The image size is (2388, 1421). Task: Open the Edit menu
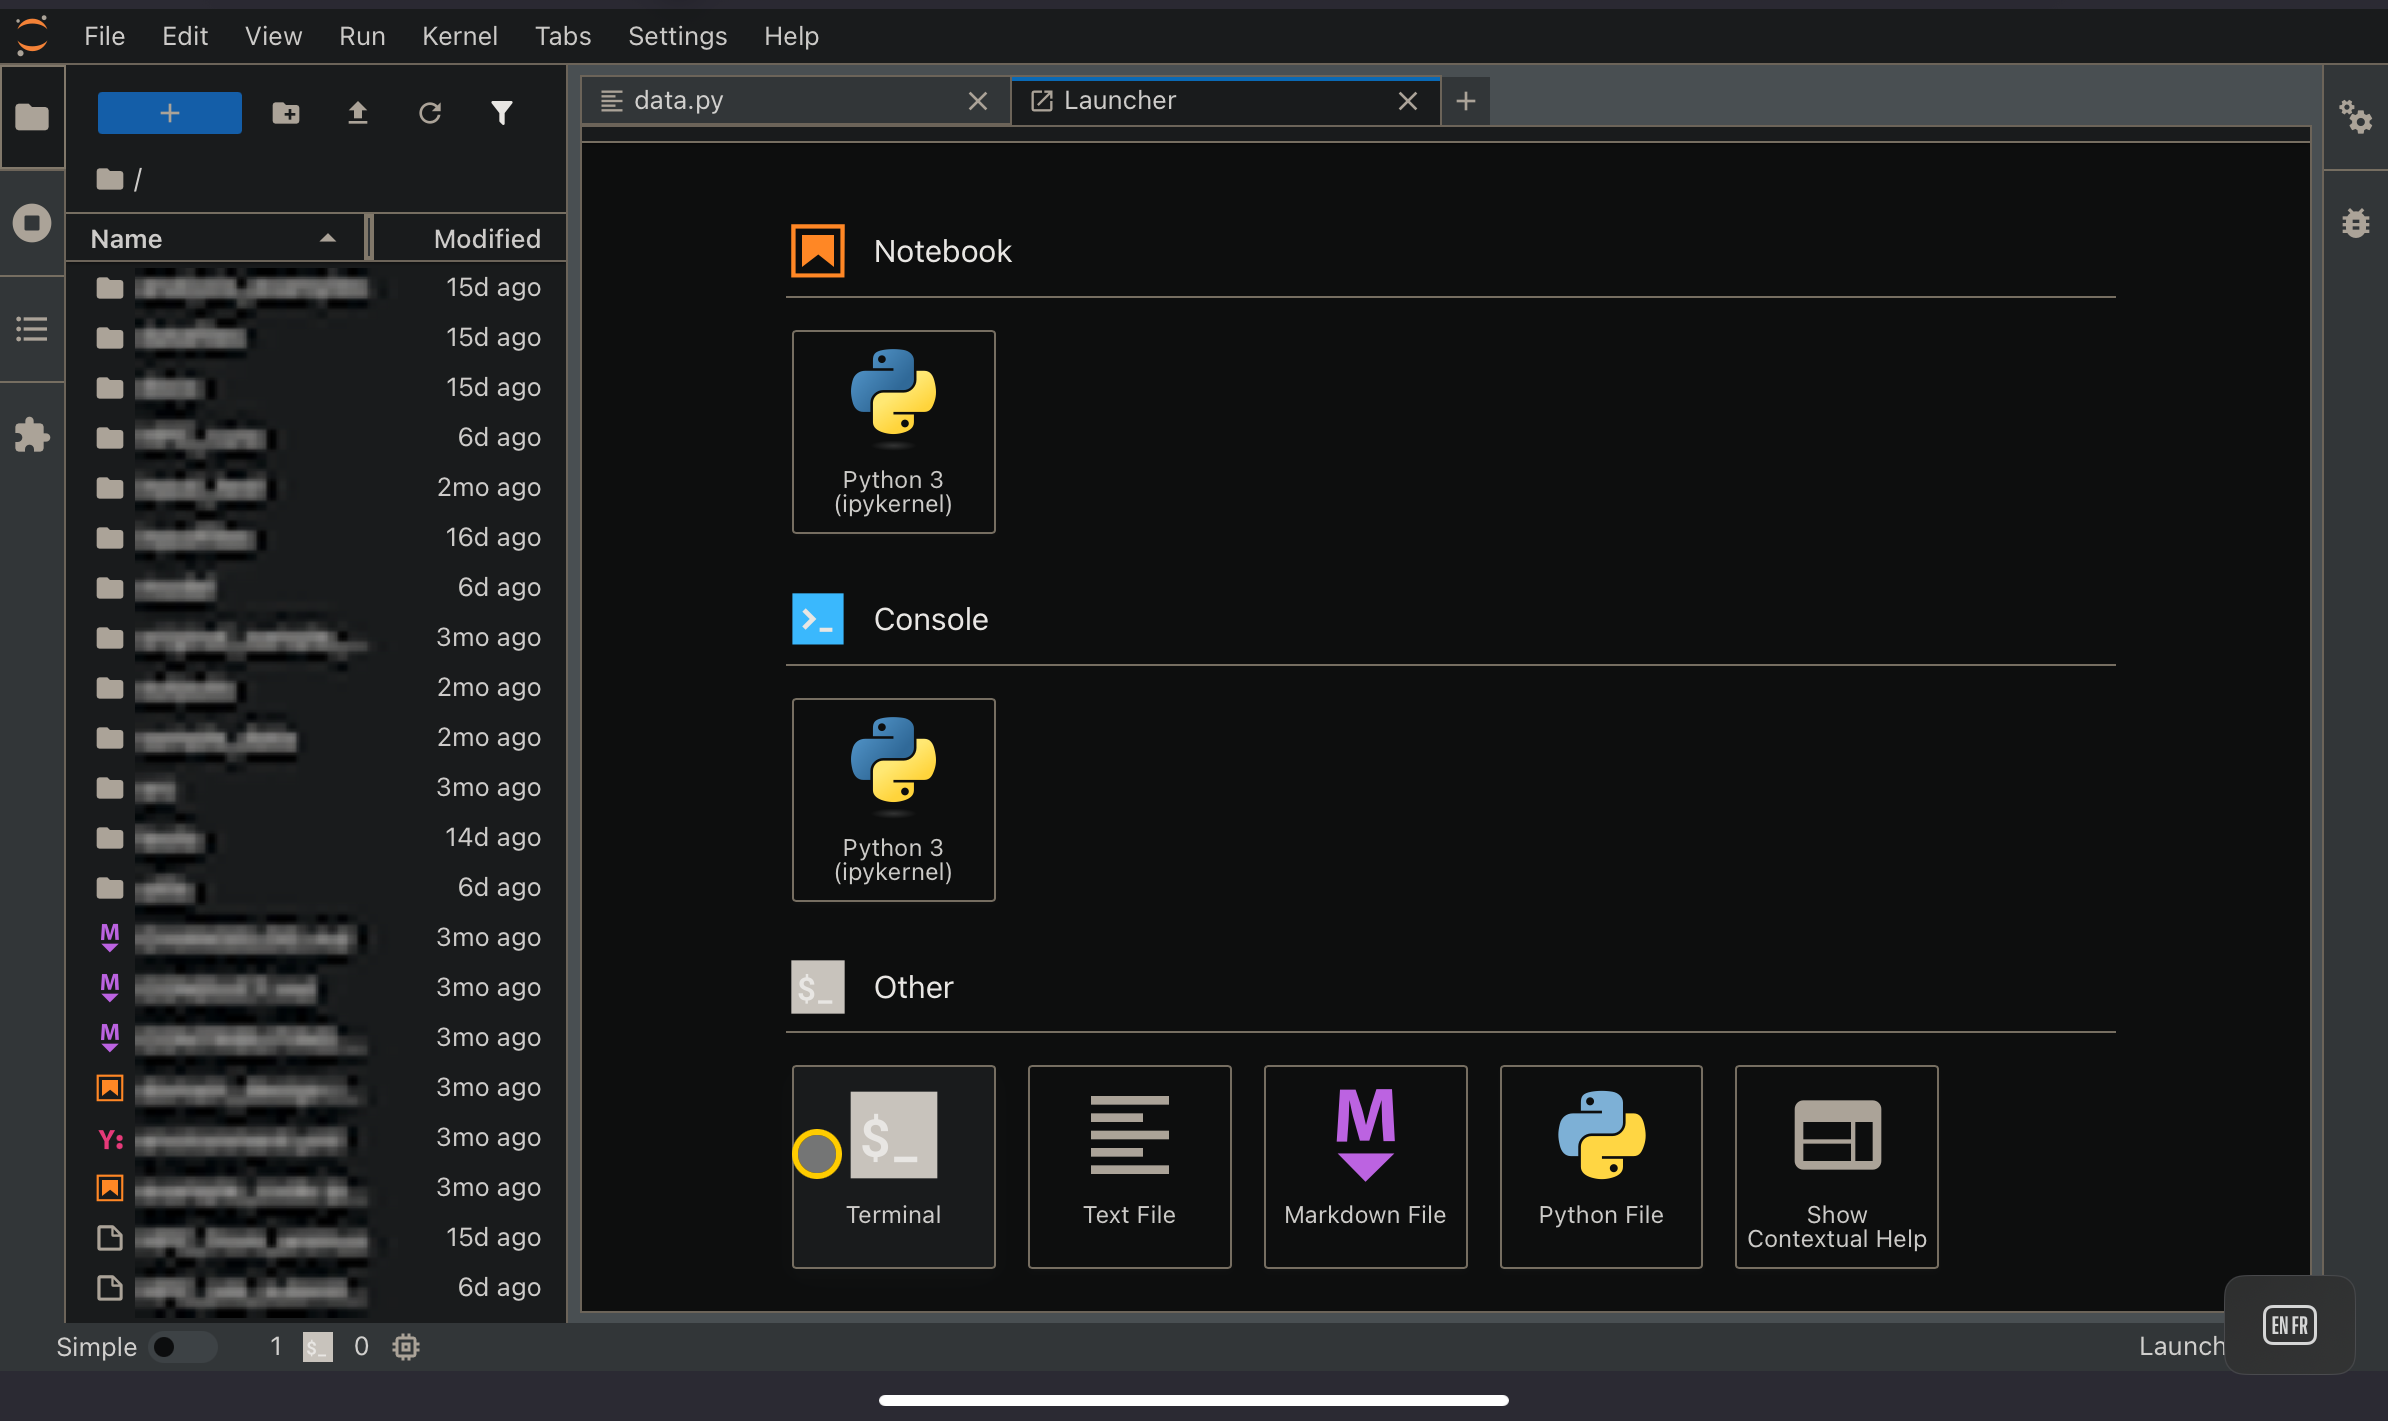click(x=185, y=36)
